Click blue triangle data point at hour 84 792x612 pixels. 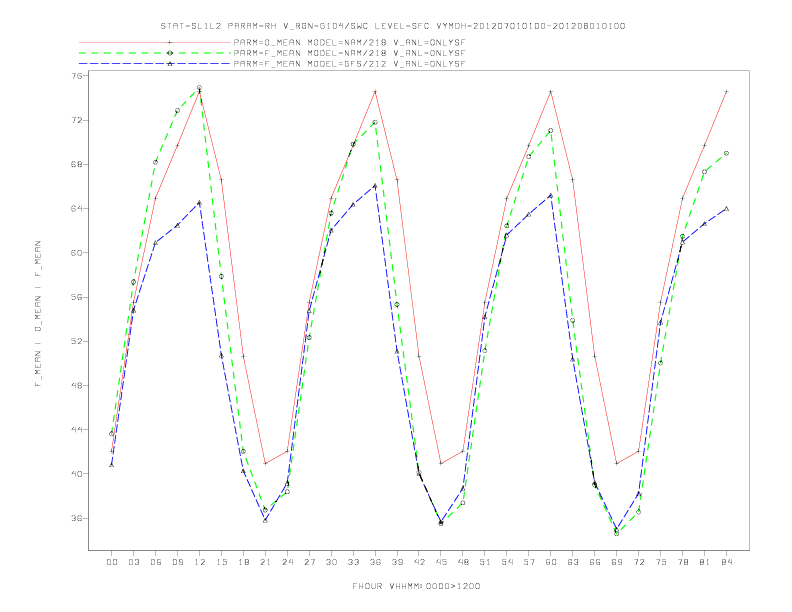(x=727, y=209)
